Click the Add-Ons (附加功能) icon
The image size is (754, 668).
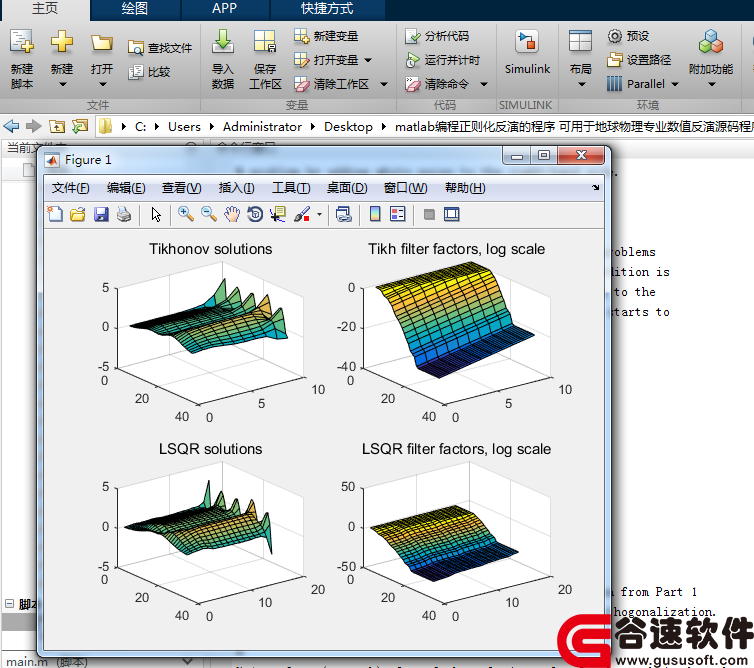click(x=711, y=41)
